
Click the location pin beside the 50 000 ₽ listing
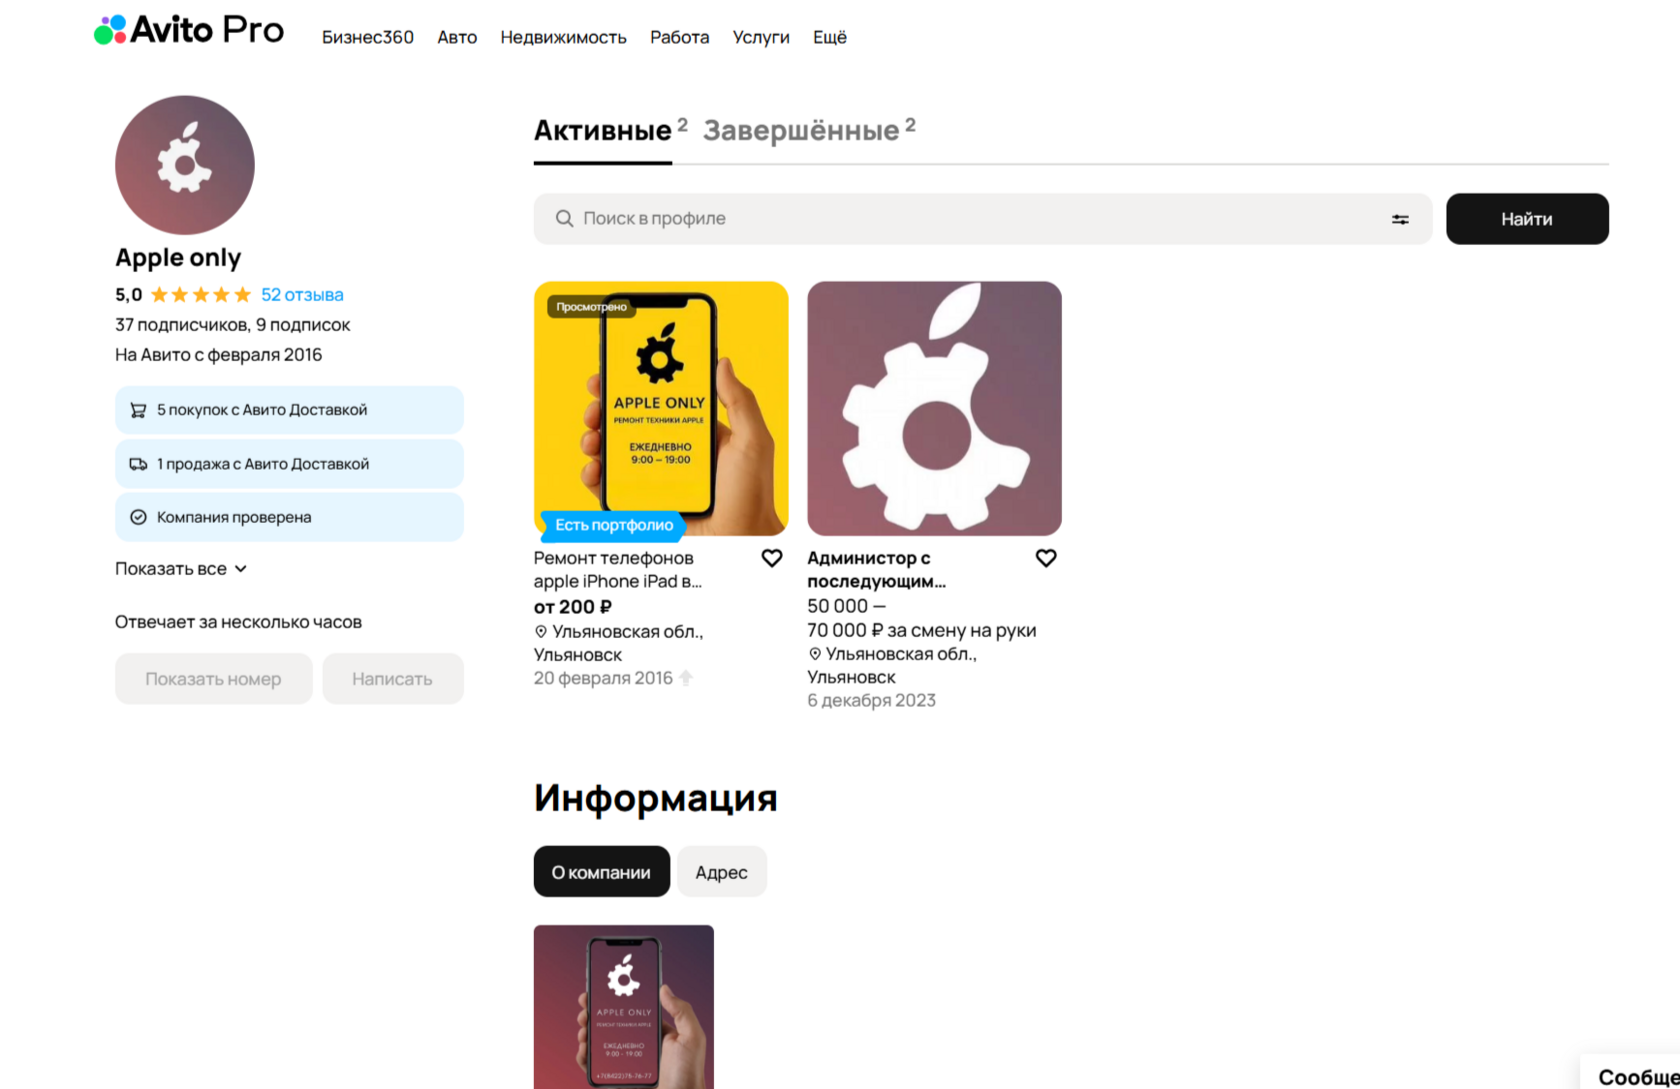pos(815,654)
